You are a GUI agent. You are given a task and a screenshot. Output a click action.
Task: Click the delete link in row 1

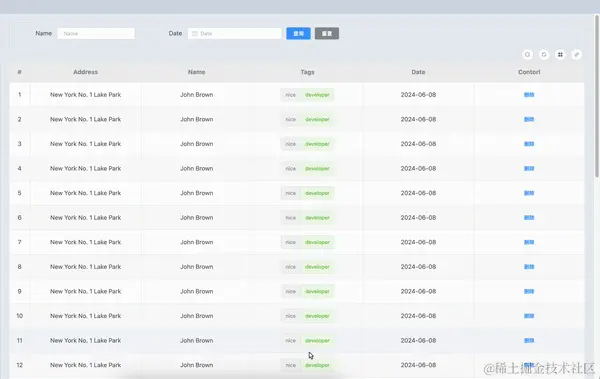[529, 95]
